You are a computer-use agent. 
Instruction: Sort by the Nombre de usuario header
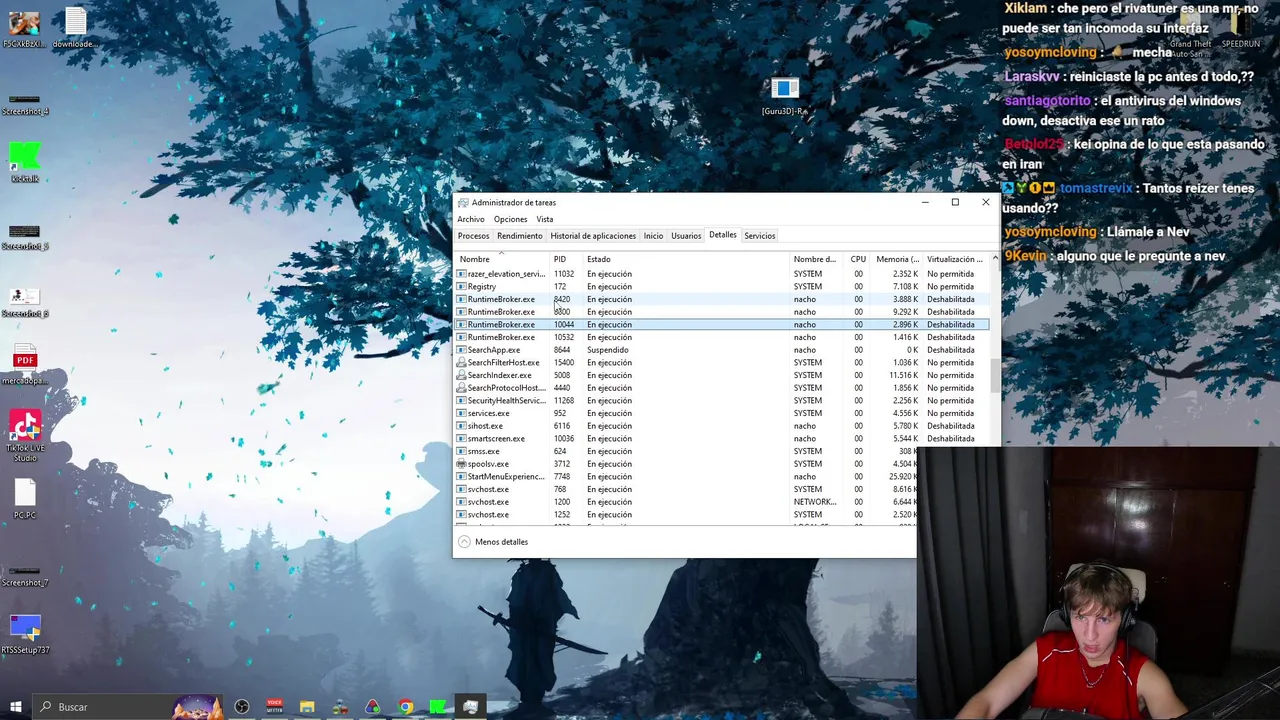coord(818,259)
